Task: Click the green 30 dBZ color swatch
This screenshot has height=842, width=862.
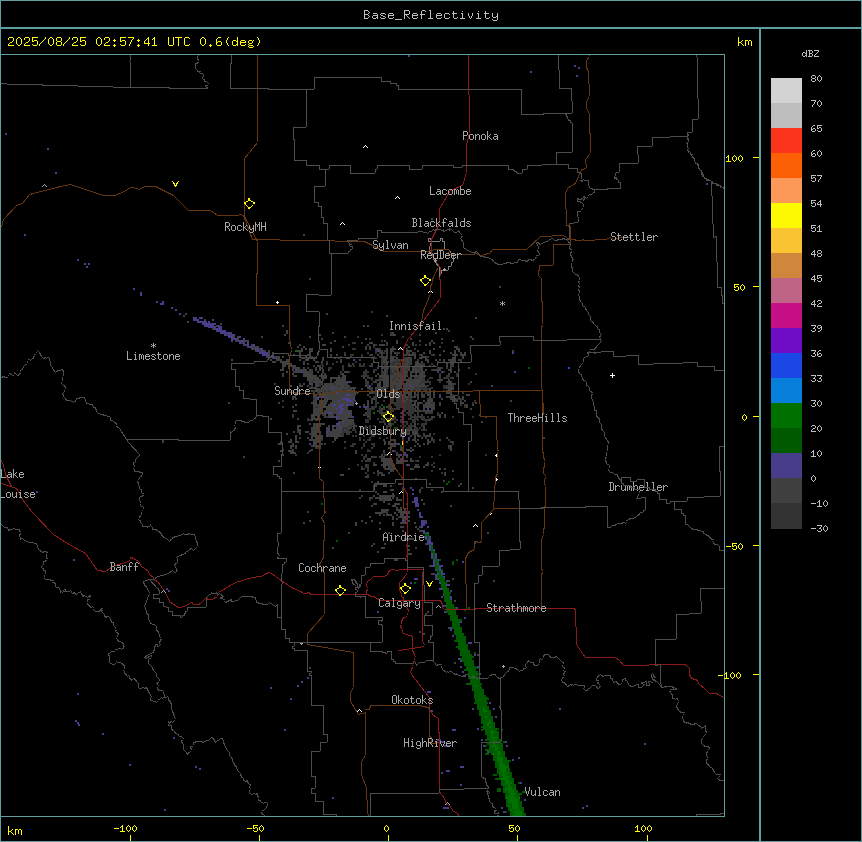Action: pos(786,416)
